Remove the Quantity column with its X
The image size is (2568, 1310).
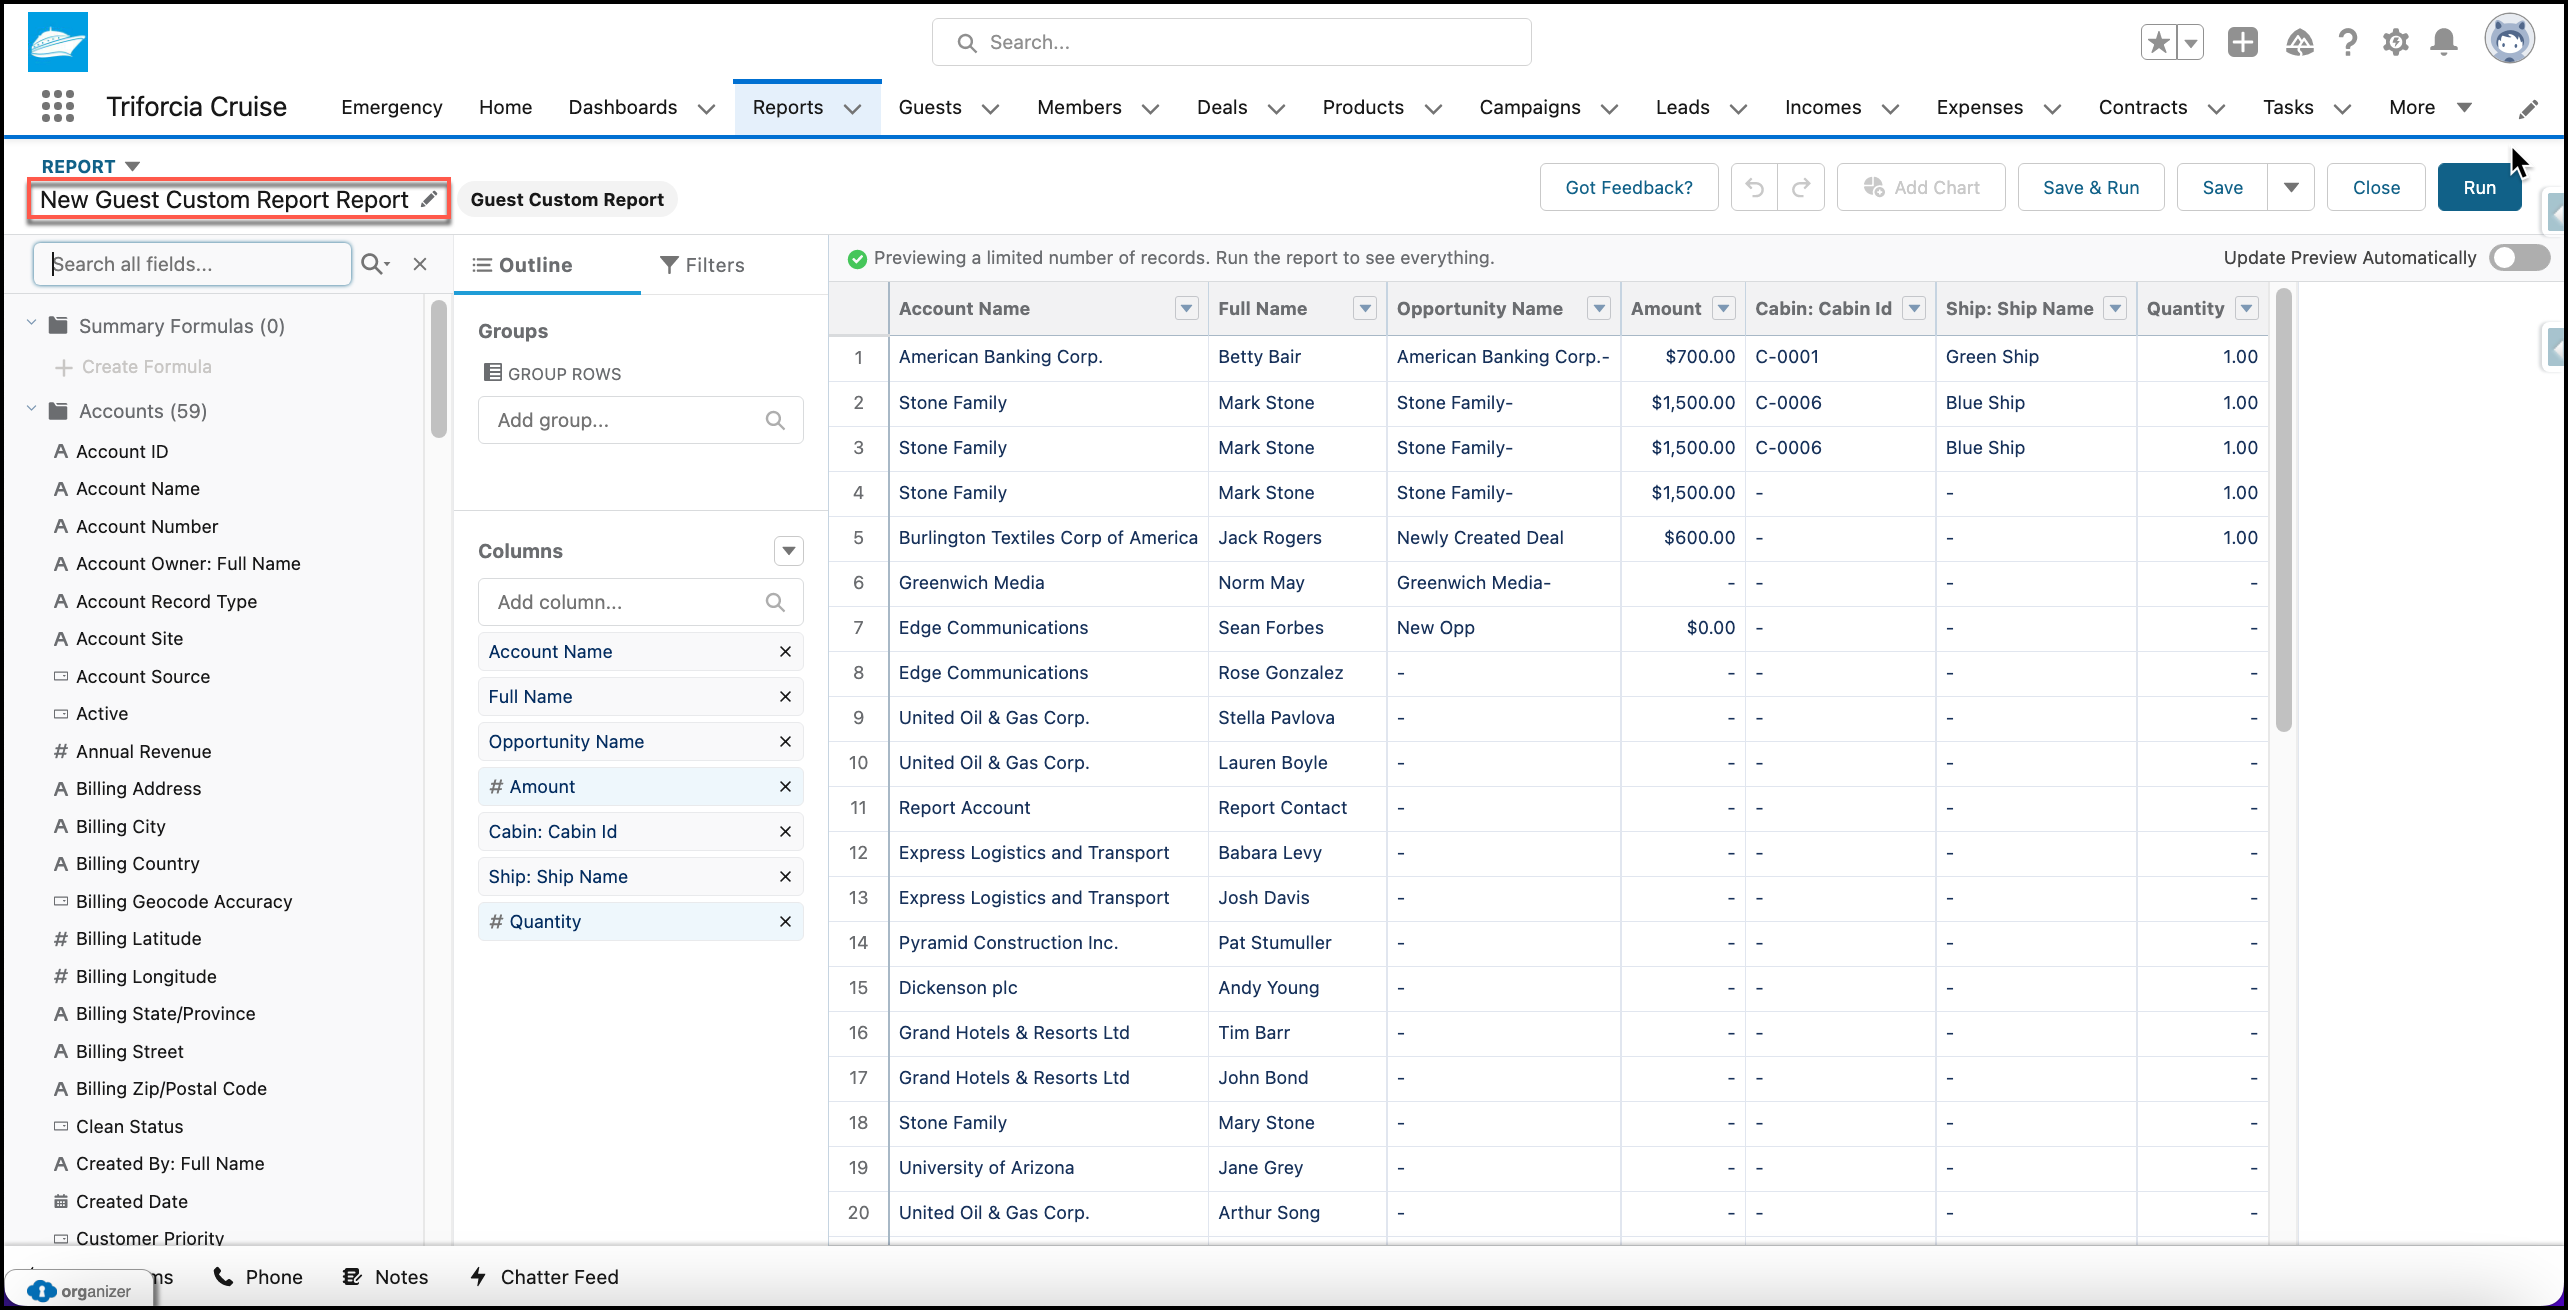(785, 921)
